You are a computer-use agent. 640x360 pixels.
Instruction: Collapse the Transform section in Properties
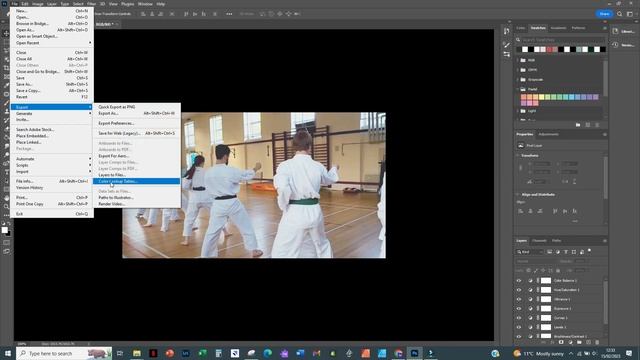tap(518, 156)
